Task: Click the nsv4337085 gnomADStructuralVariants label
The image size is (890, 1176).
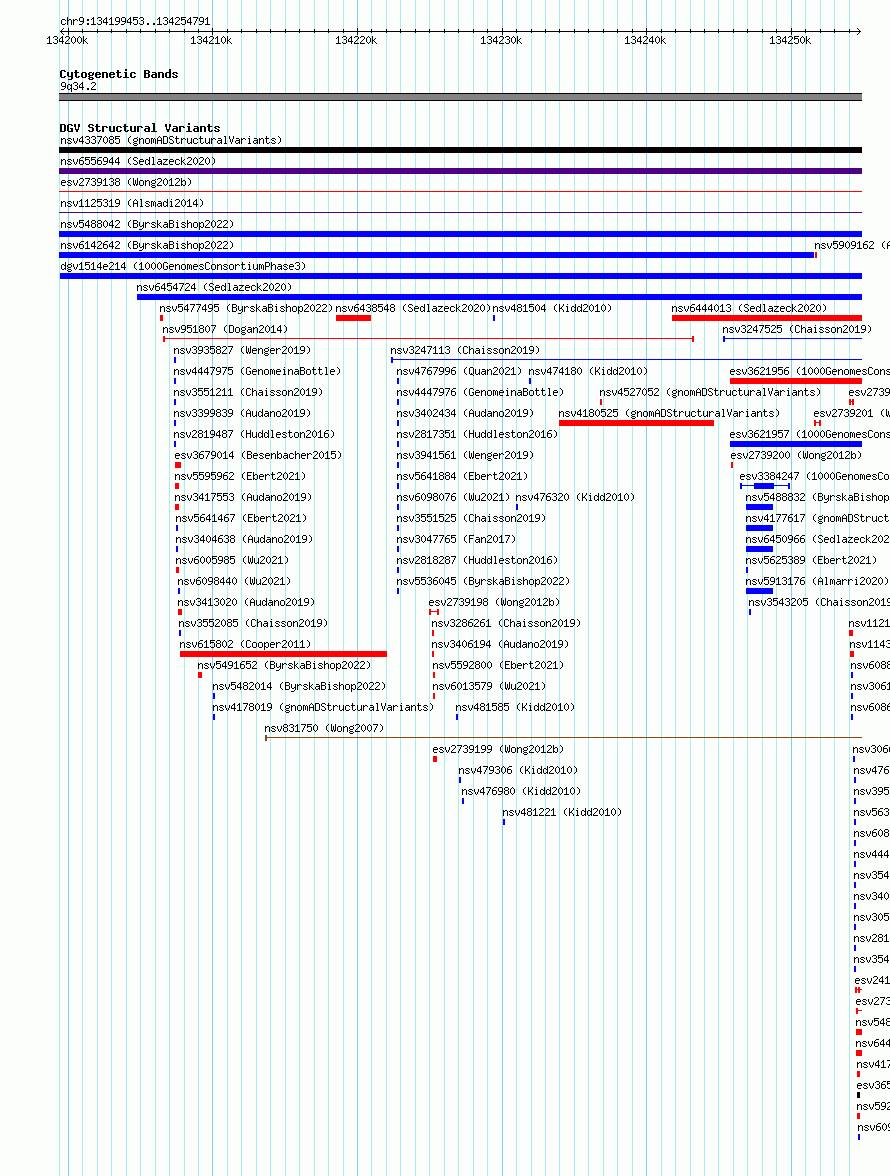Action: [x=171, y=140]
